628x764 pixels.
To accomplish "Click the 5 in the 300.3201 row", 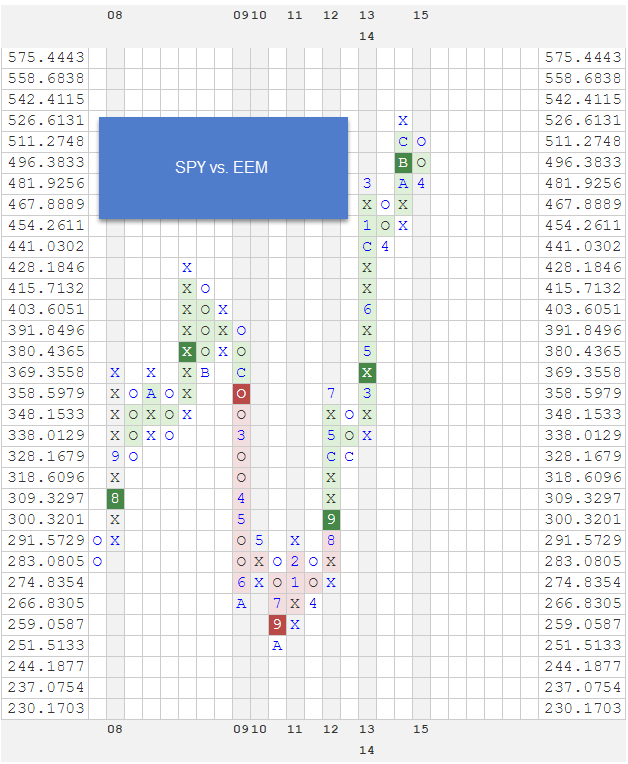I will (x=241, y=519).
